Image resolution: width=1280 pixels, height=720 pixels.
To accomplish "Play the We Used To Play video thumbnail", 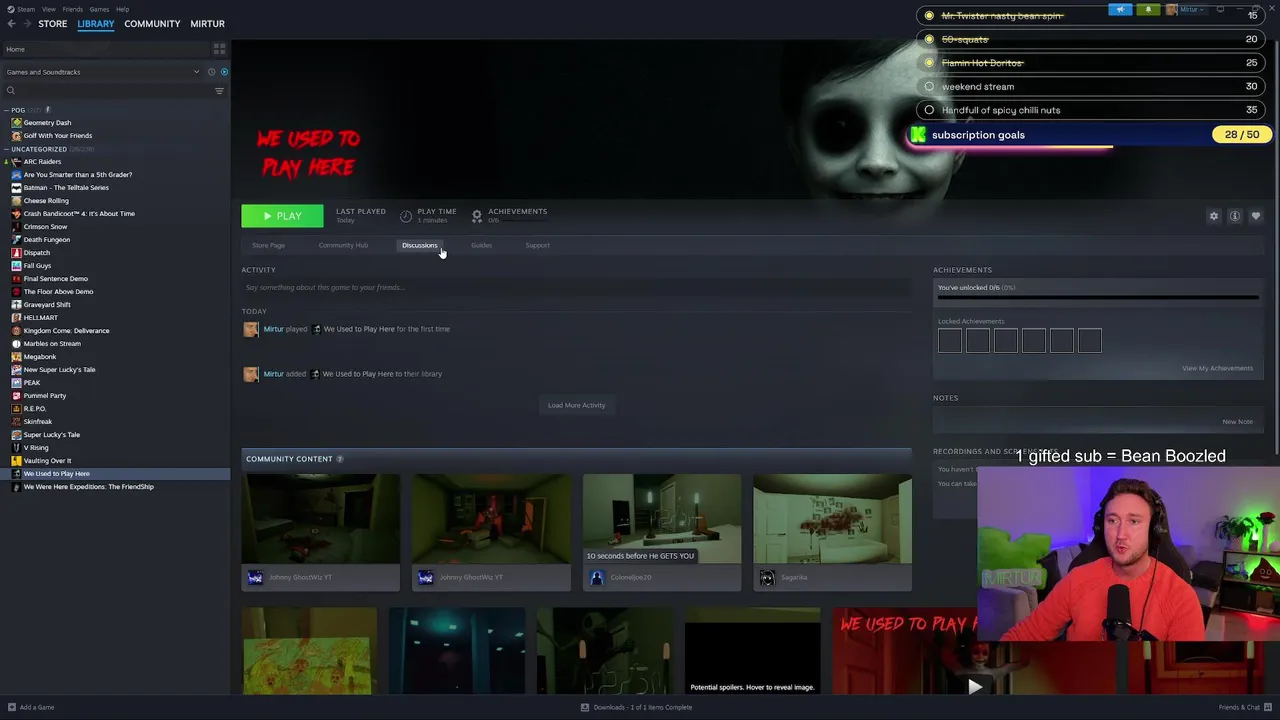I will point(974,686).
